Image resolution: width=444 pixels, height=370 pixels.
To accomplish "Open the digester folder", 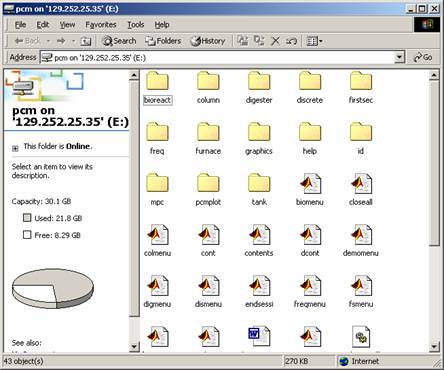I will [x=259, y=87].
